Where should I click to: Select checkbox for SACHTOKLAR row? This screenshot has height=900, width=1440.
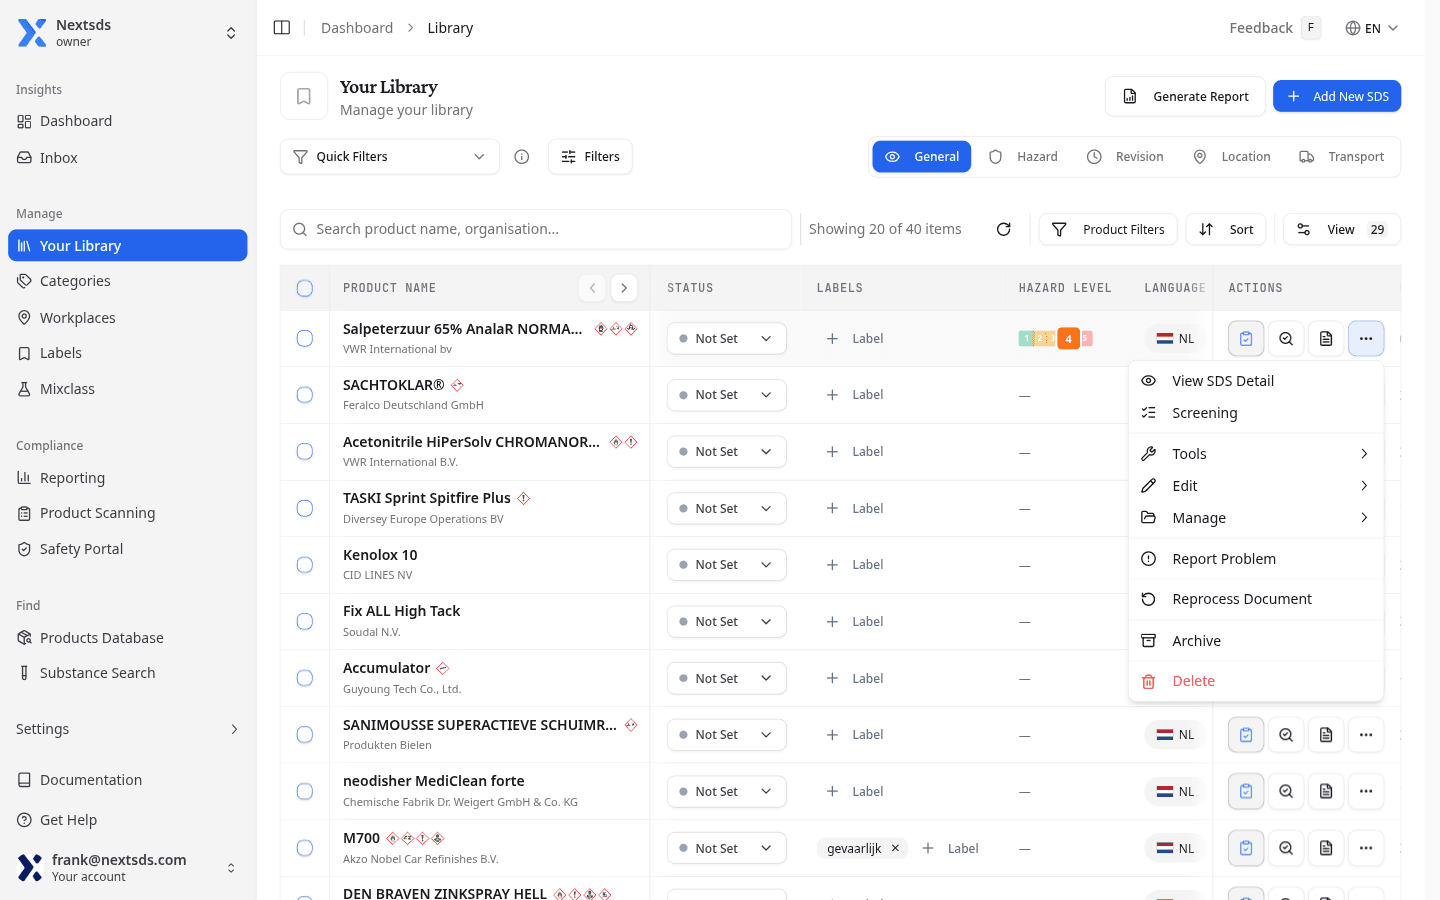coord(305,395)
